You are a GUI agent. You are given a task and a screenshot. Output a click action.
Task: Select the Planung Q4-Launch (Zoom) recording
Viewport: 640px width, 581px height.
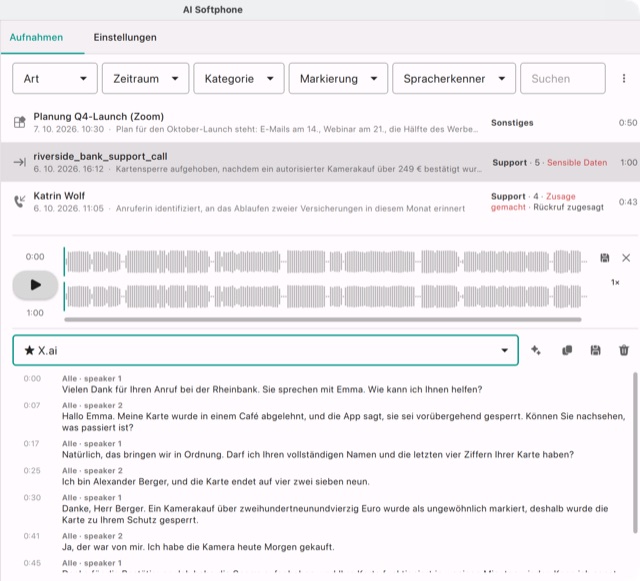click(x=320, y=122)
